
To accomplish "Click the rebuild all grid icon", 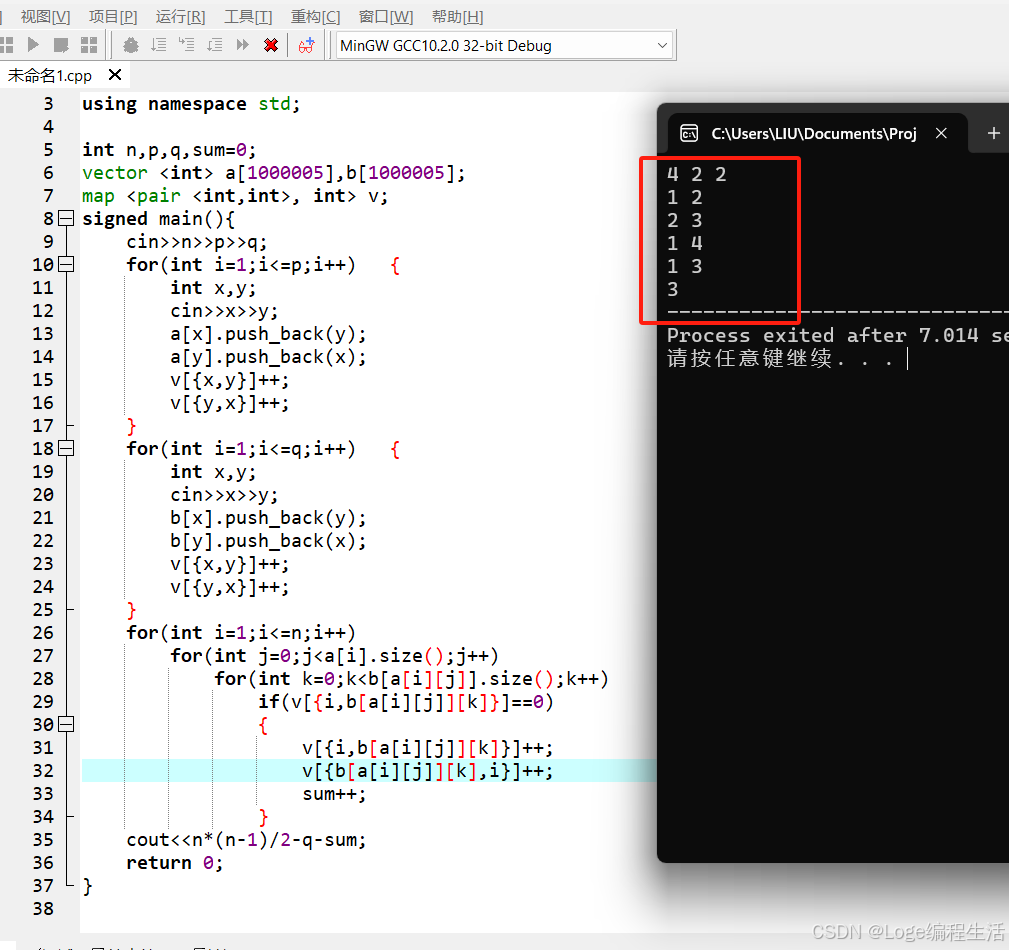I will click(89, 45).
